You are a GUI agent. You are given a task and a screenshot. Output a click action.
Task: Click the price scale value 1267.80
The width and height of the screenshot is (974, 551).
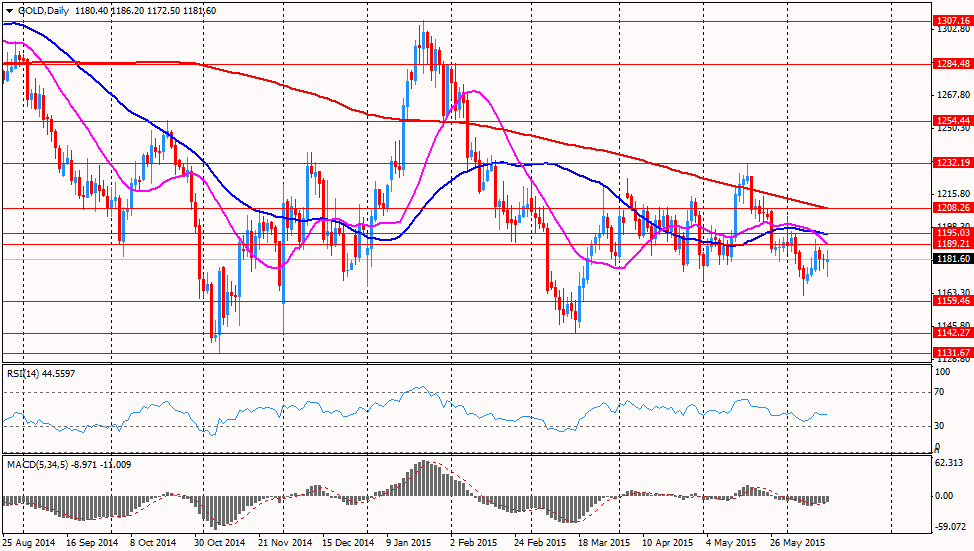pyautogui.click(x=952, y=94)
